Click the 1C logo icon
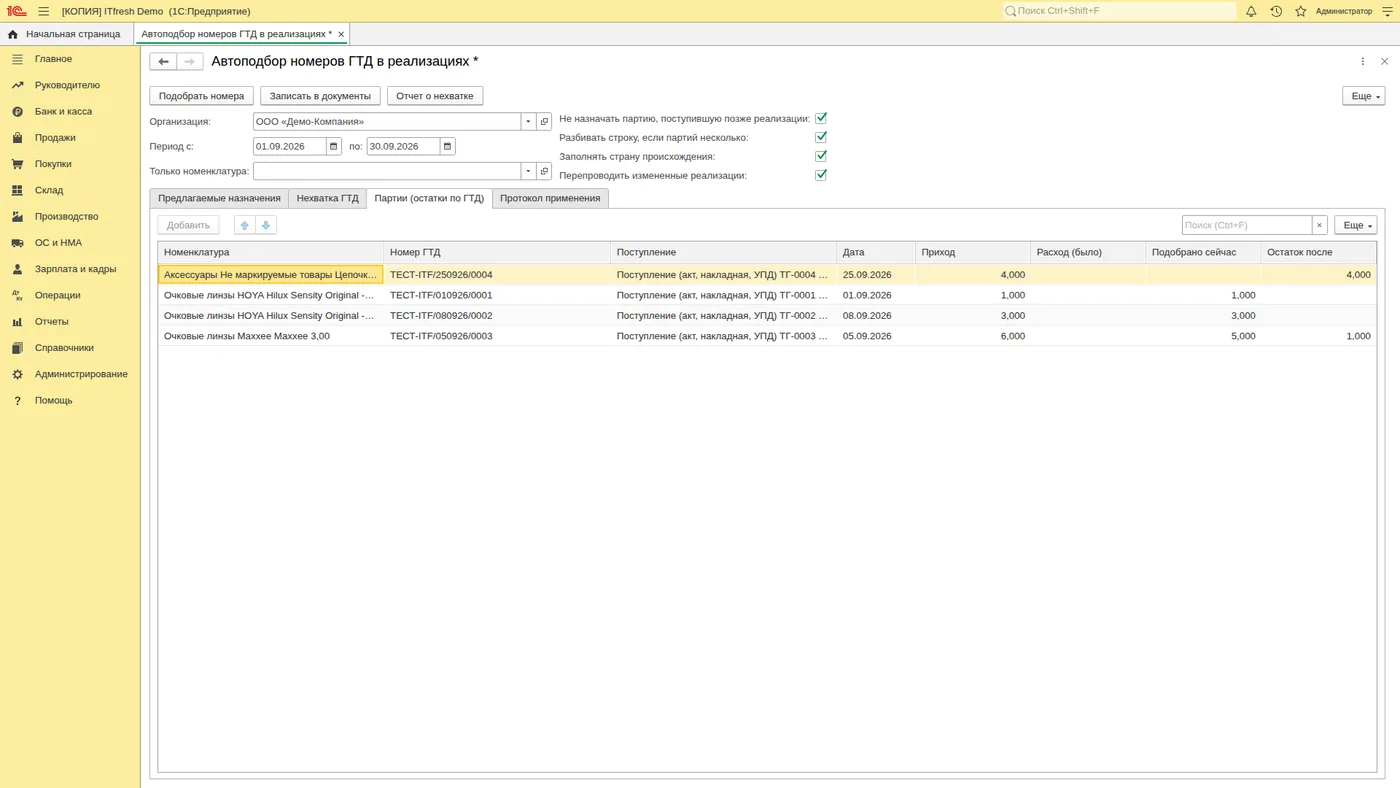The height and width of the screenshot is (788, 1400). tap(17, 11)
